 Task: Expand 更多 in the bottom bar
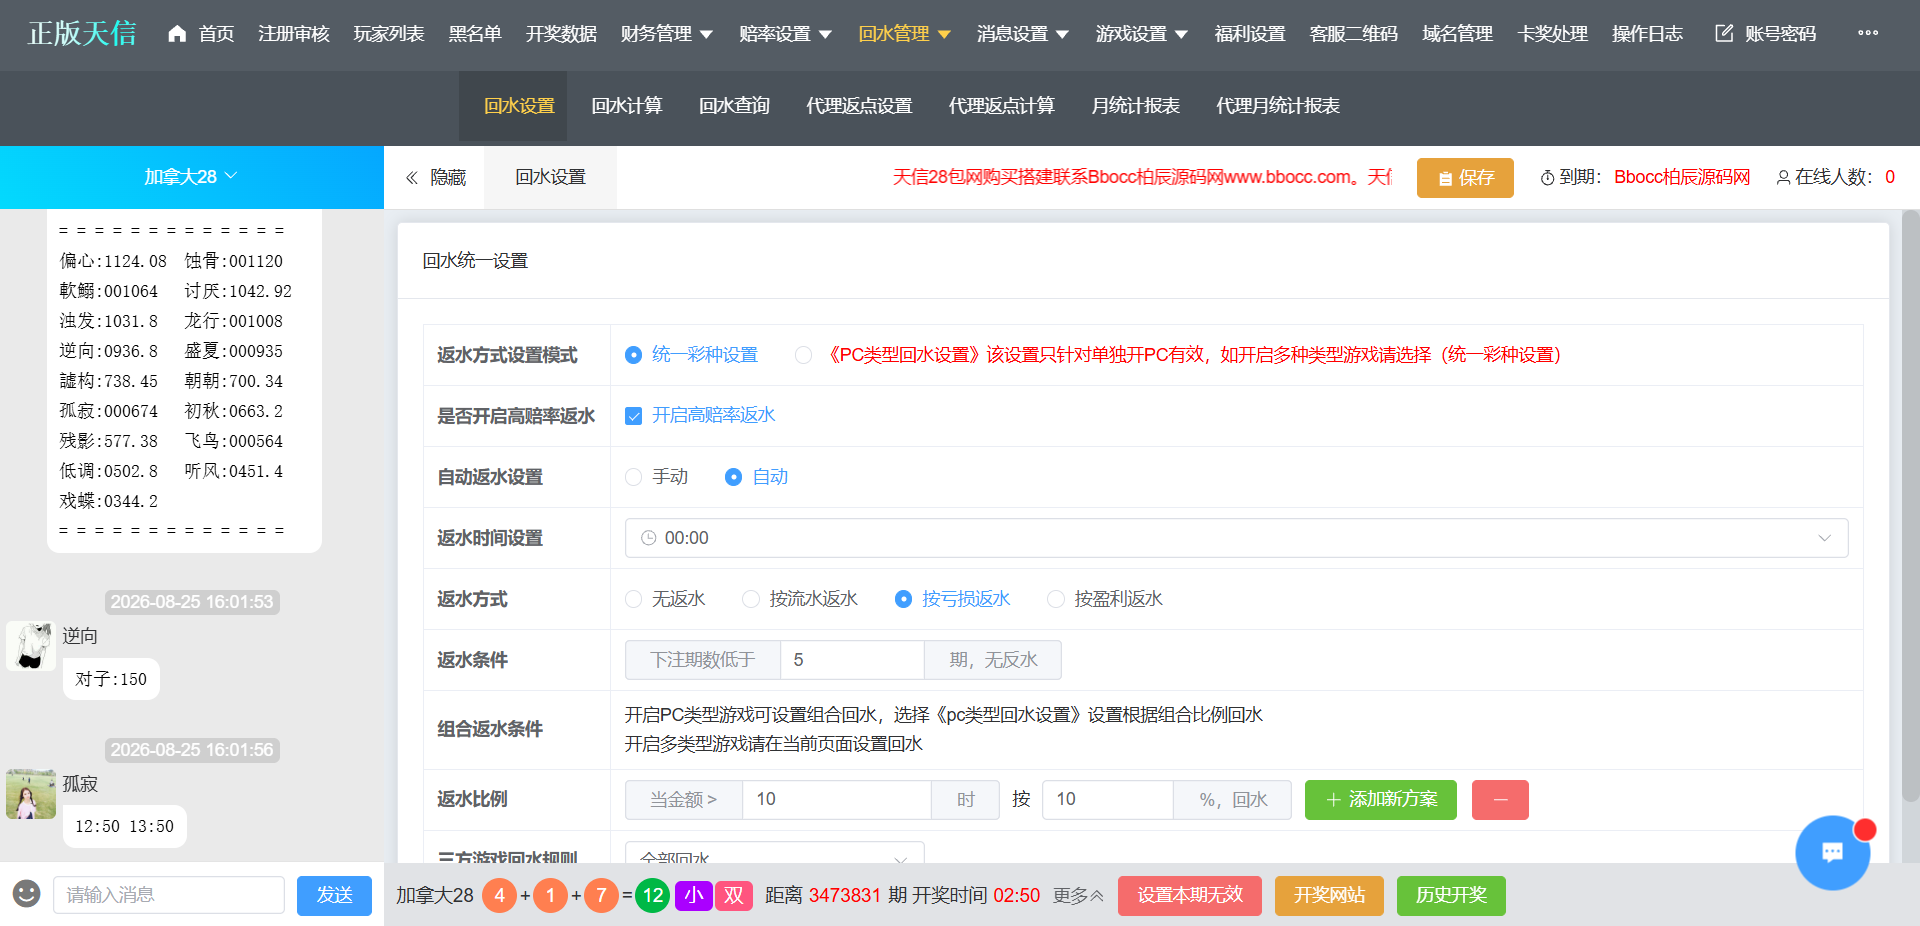pos(1078,895)
